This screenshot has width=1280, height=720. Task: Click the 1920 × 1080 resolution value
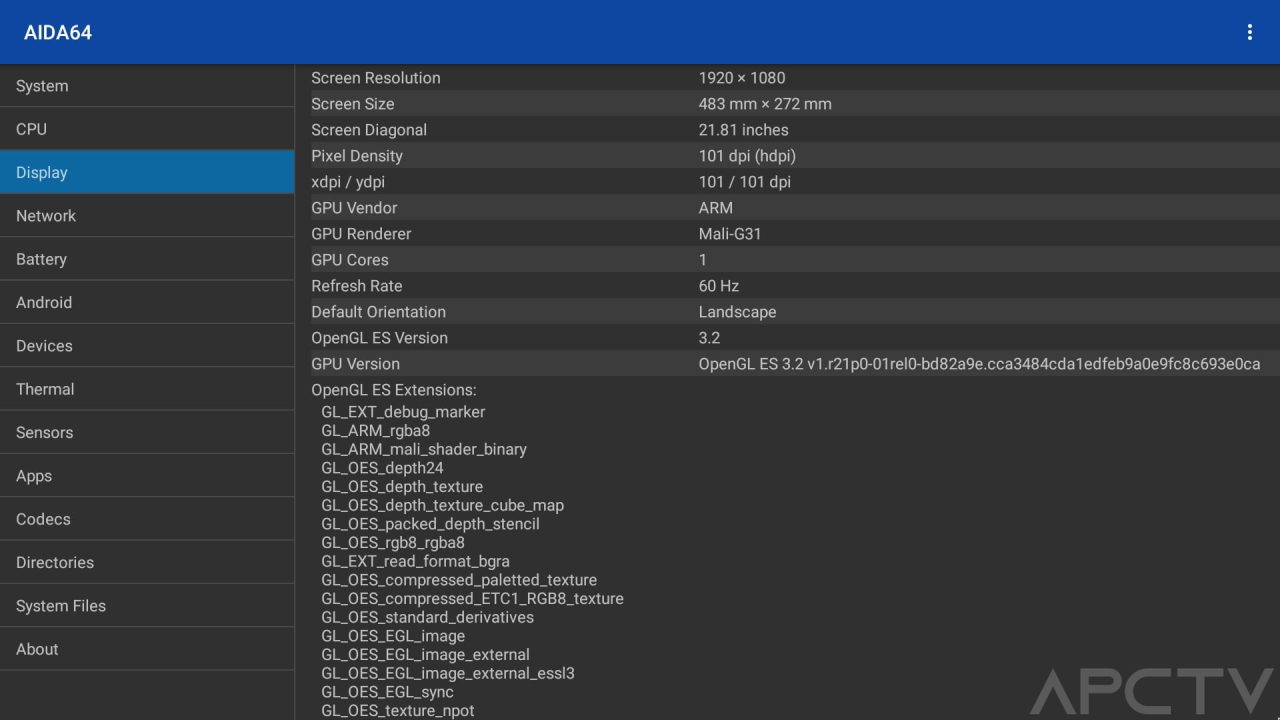742,78
